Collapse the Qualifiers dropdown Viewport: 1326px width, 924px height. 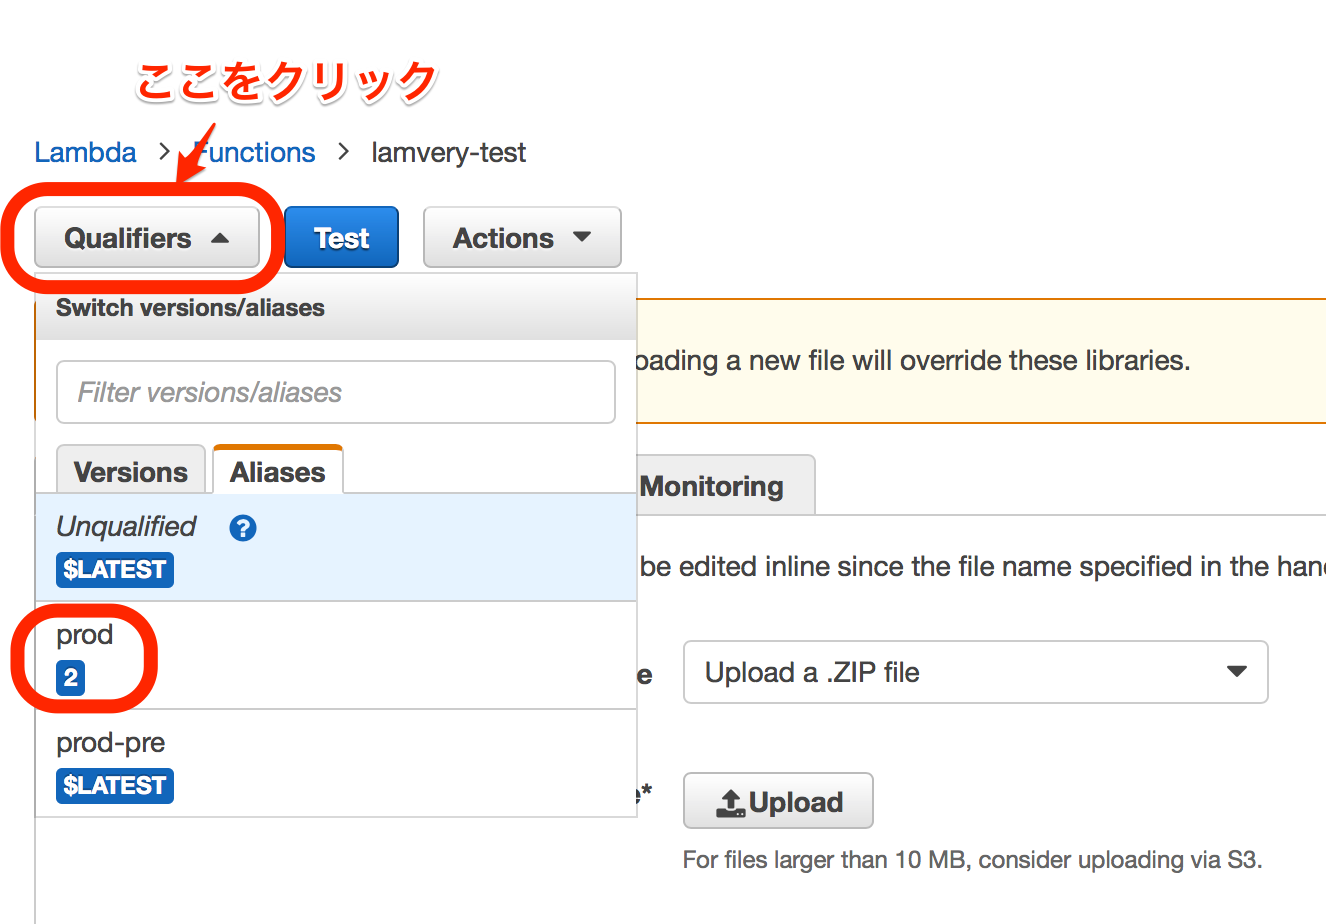coord(147,238)
